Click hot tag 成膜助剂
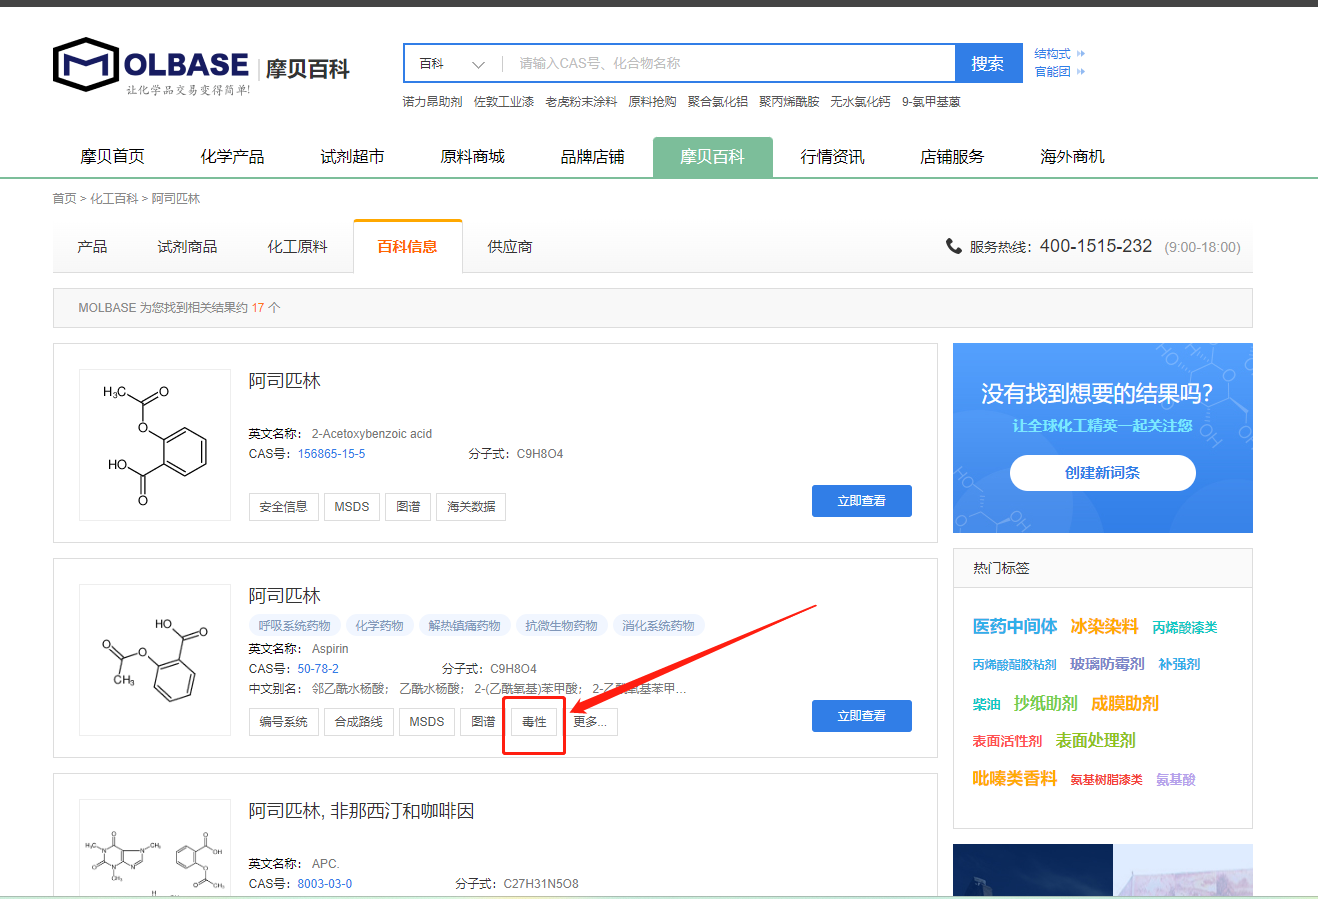 [x=1125, y=704]
